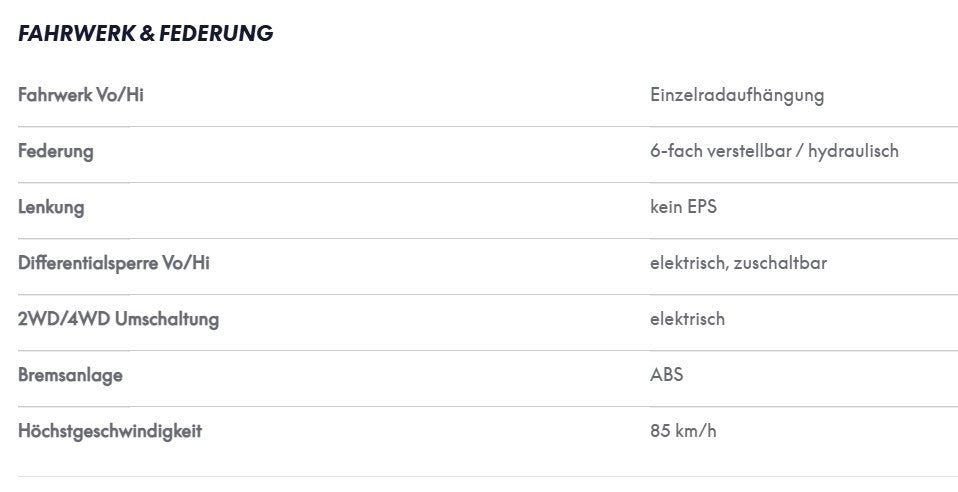Click the 6-fach verstellbar / hydraulisch value
This screenshot has width=958, height=492.
coord(774,152)
